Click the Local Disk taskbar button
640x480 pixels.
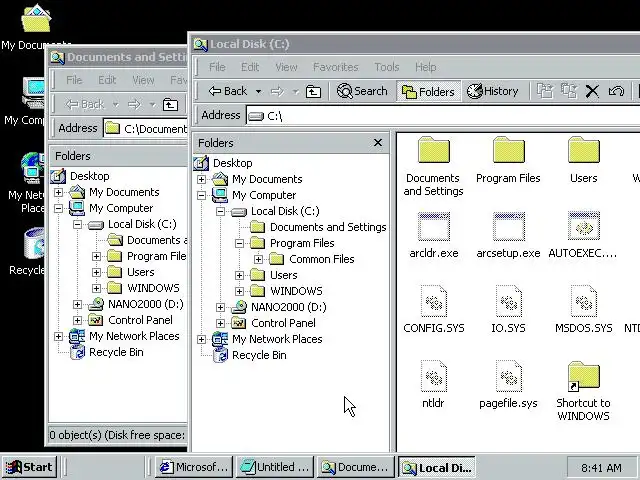[437, 467]
